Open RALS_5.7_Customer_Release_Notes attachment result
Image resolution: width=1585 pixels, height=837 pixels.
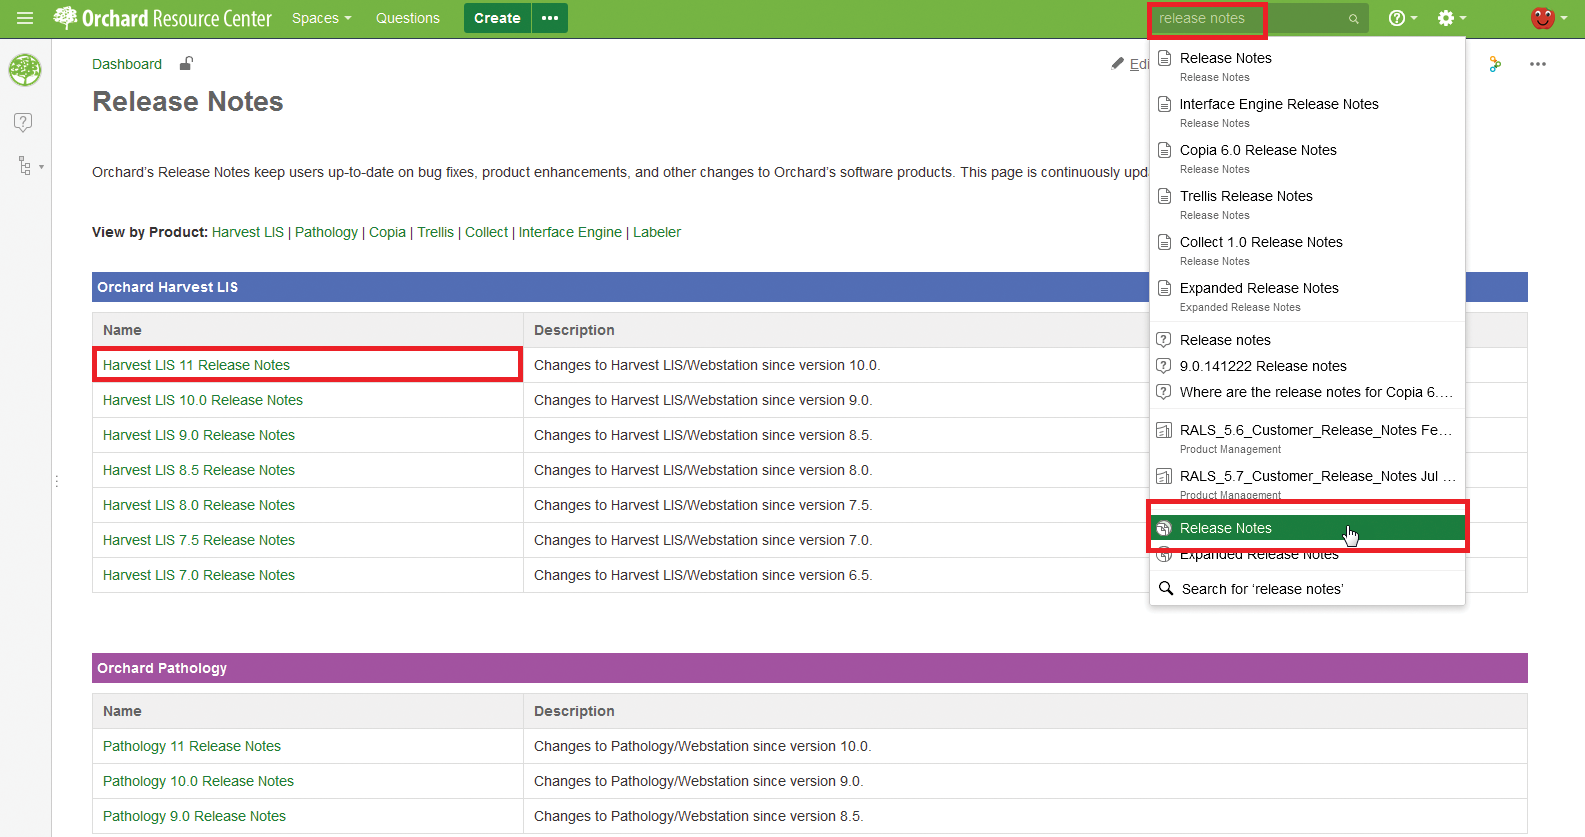(1307, 484)
